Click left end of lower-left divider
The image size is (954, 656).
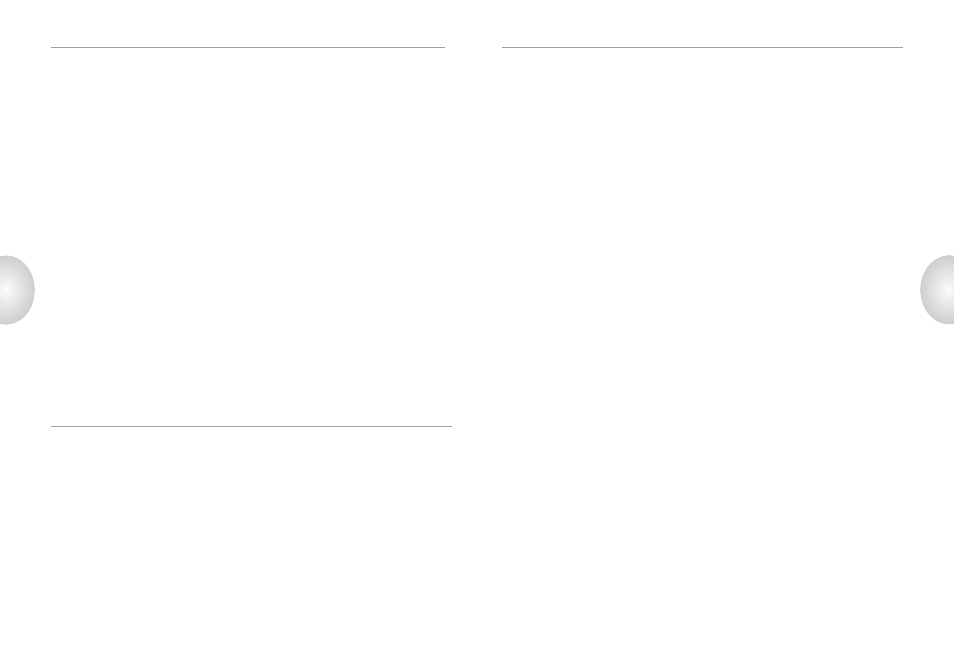[52, 426]
